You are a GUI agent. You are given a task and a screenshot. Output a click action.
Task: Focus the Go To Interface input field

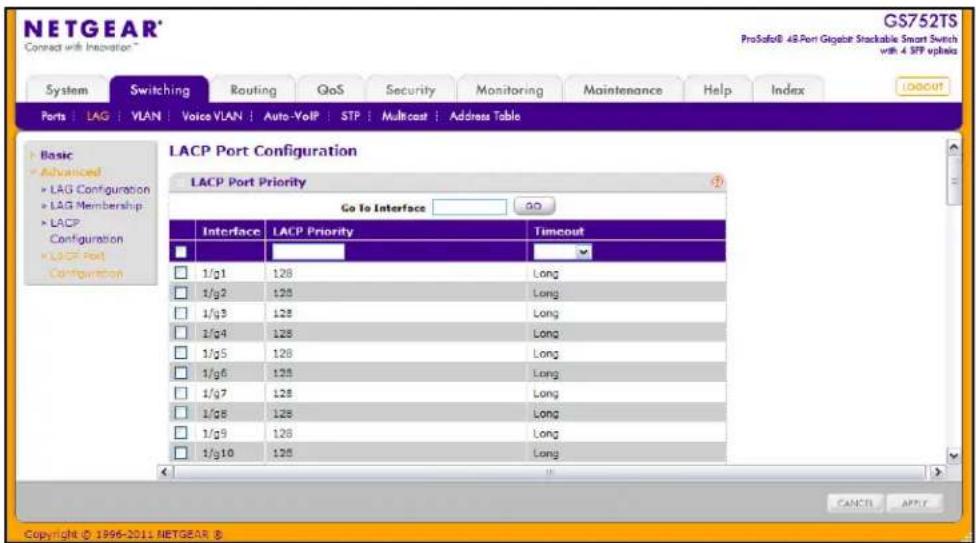click(469, 207)
